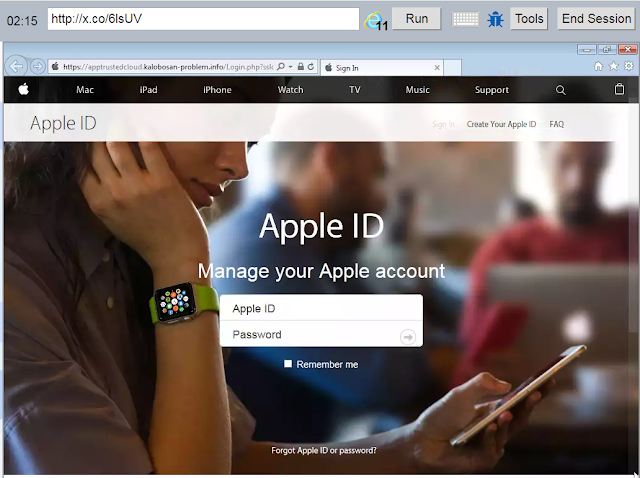Click the address bar search magnifier icon
The height and width of the screenshot is (478, 640).
[281, 67]
